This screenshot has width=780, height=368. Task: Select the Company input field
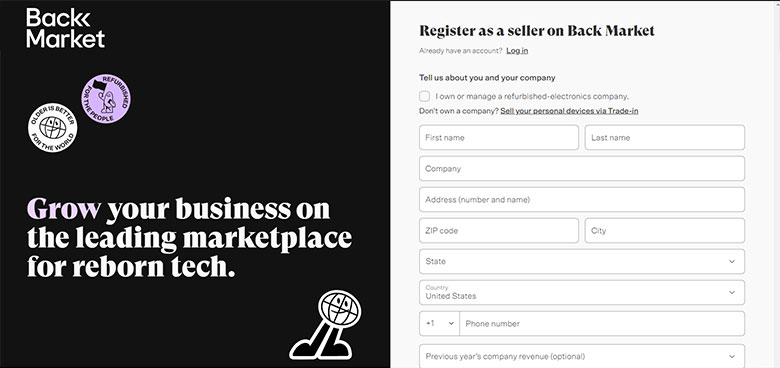(582, 169)
